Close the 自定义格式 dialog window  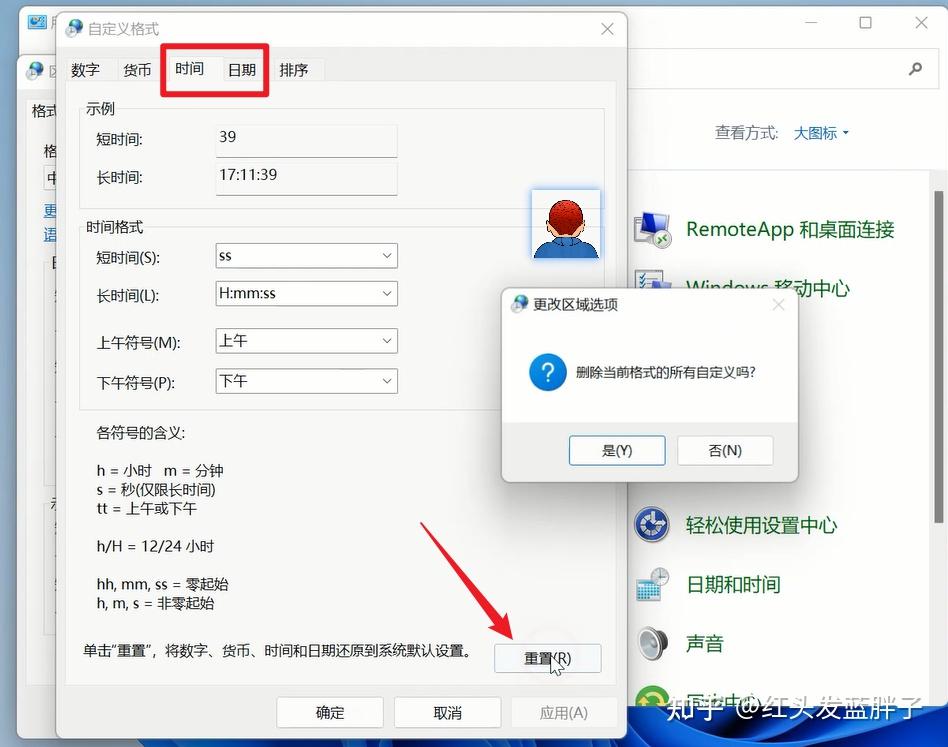point(608,29)
